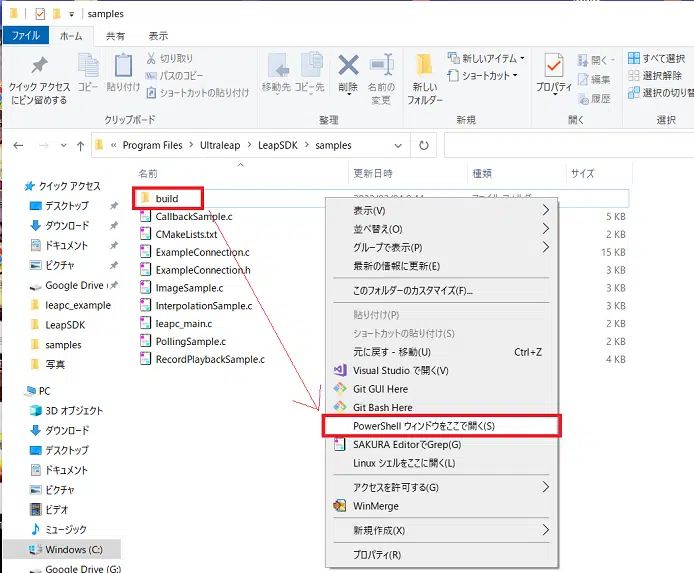Select Git Bash Here menu entry
Viewport: 694px width, 573px height.
click(382, 407)
